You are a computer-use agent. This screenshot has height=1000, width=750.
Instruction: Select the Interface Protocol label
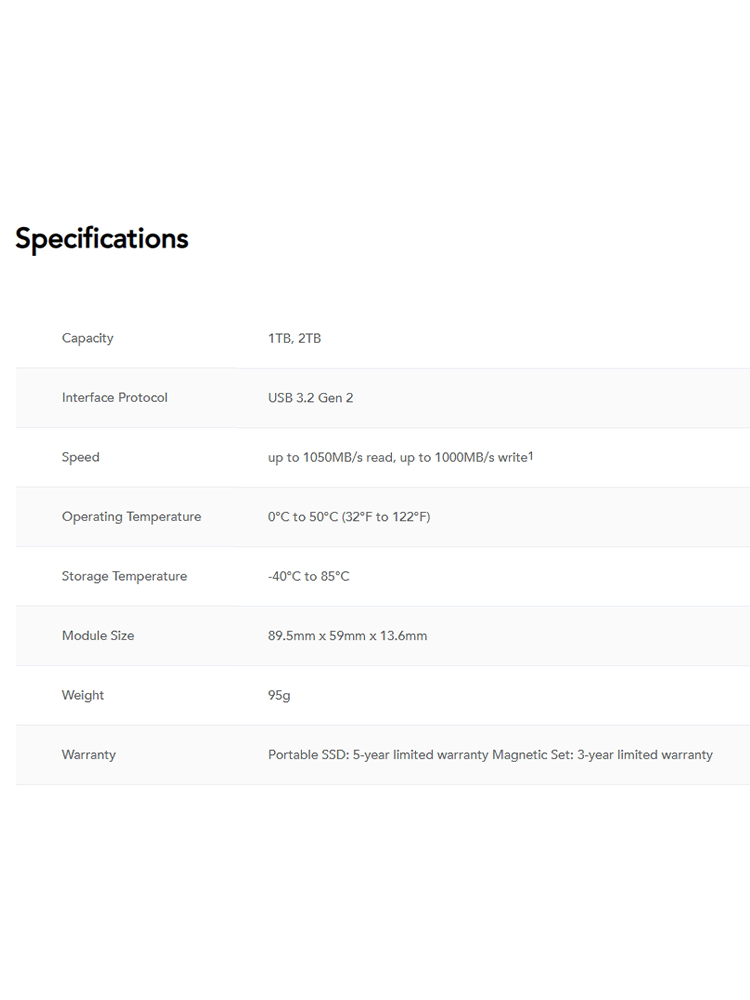coord(115,397)
